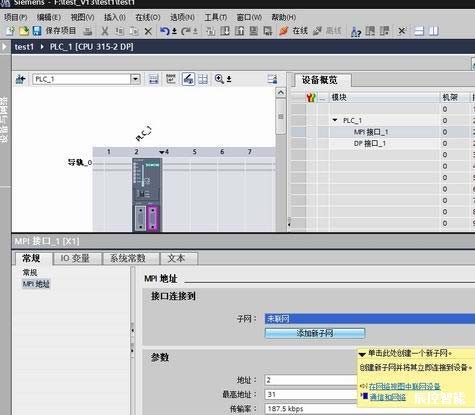Go online (在线) with the PLC

tap(294, 31)
